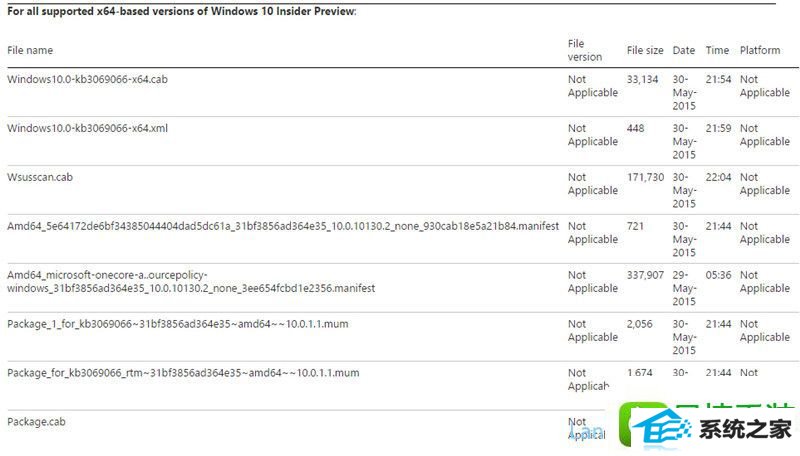Click the 171,730 file size value
Viewport: 800px width, 456px height.
click(x=645, y=177)
